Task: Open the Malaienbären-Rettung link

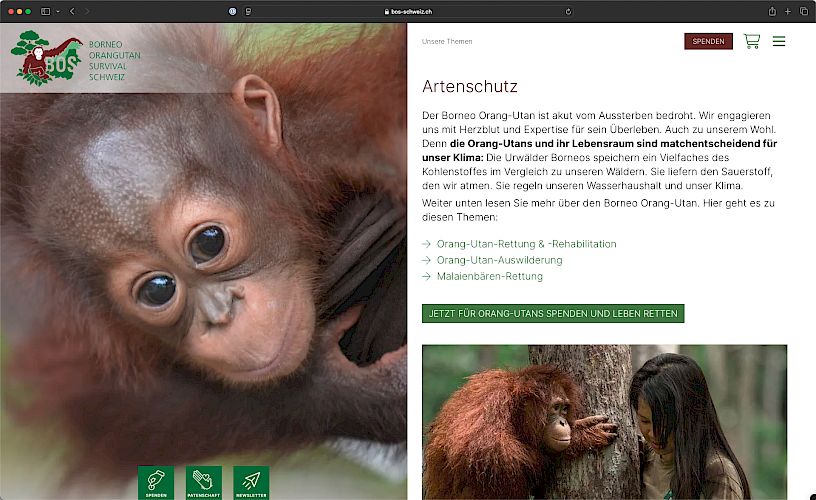Action: (489, 276)
